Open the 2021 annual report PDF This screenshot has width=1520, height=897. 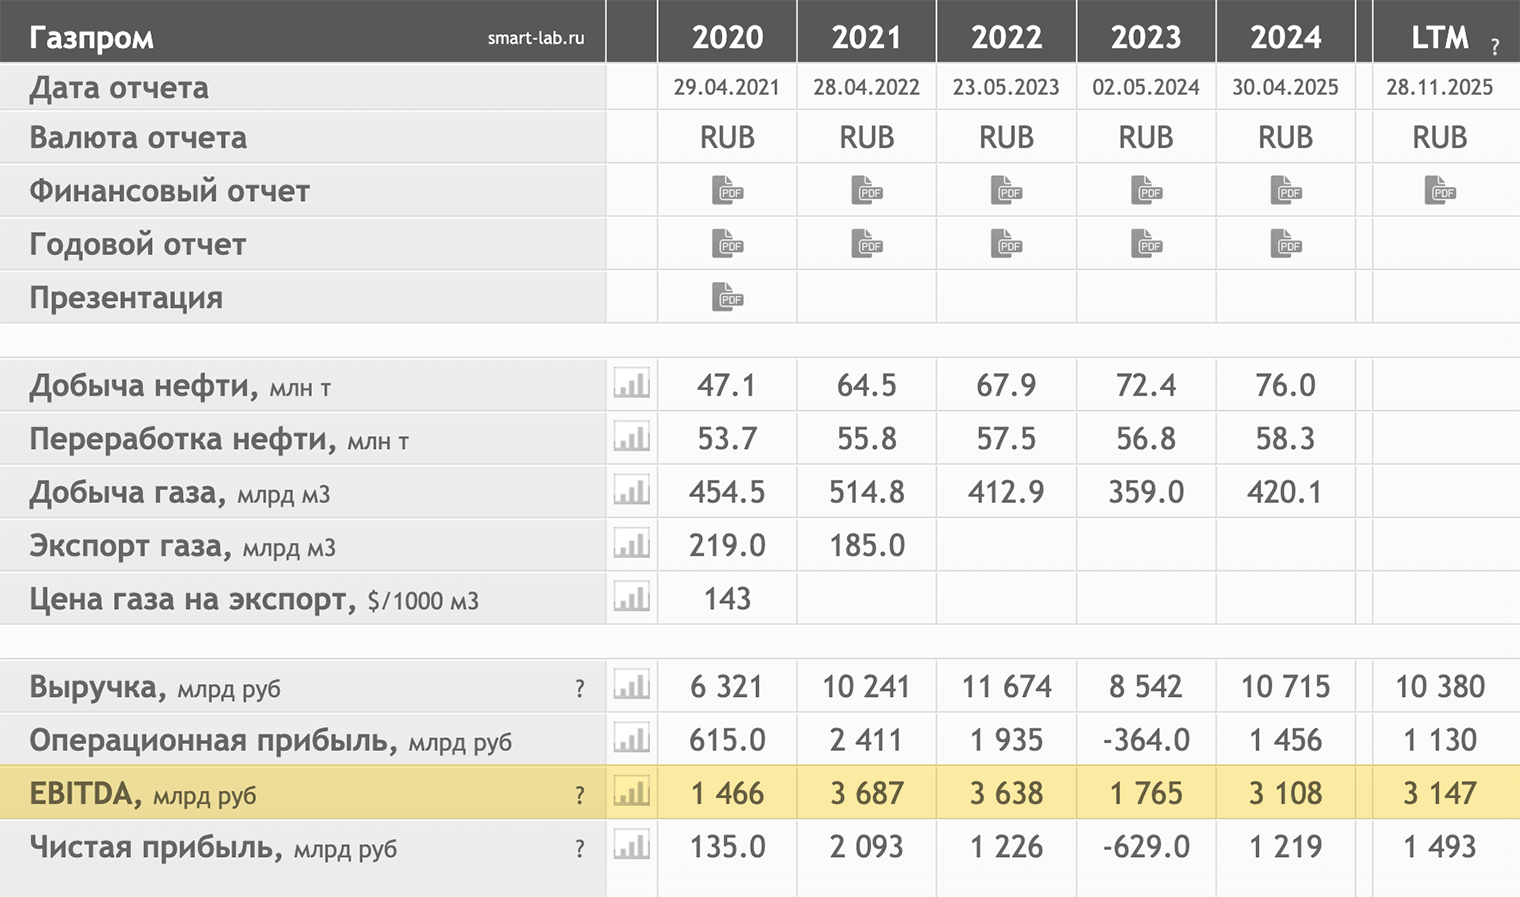click(867, 243)
